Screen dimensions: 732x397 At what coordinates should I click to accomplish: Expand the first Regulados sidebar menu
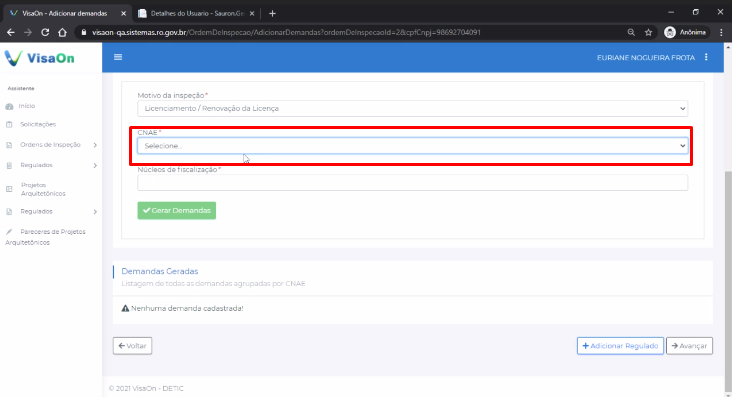pyautogui.click(x=50, y=165)
